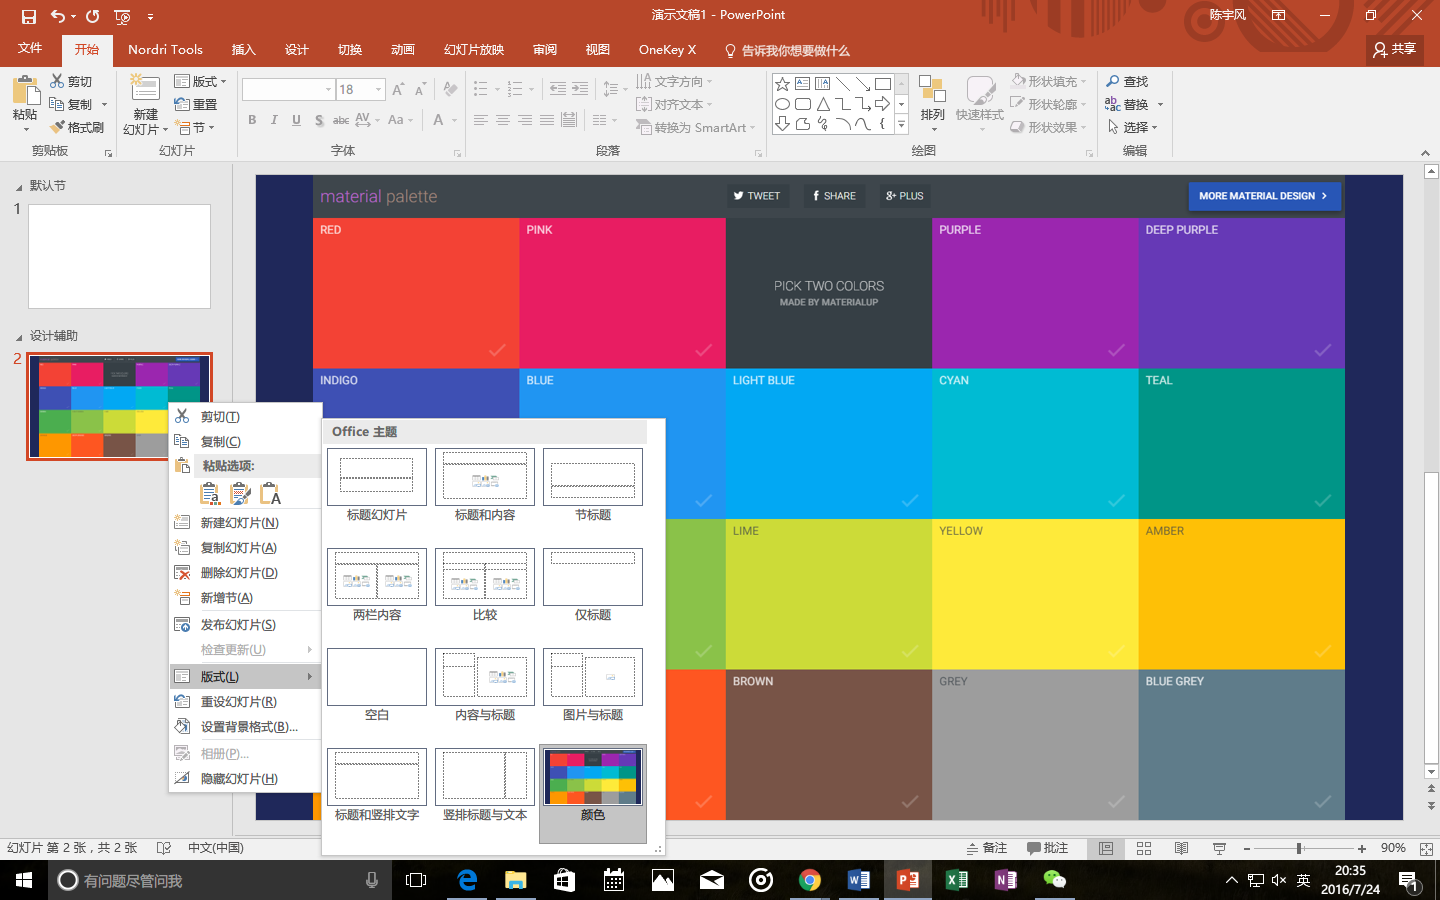Click the PowerPoint icon in the taskbar
1440x900 pixels.
(x=907, y=880)
